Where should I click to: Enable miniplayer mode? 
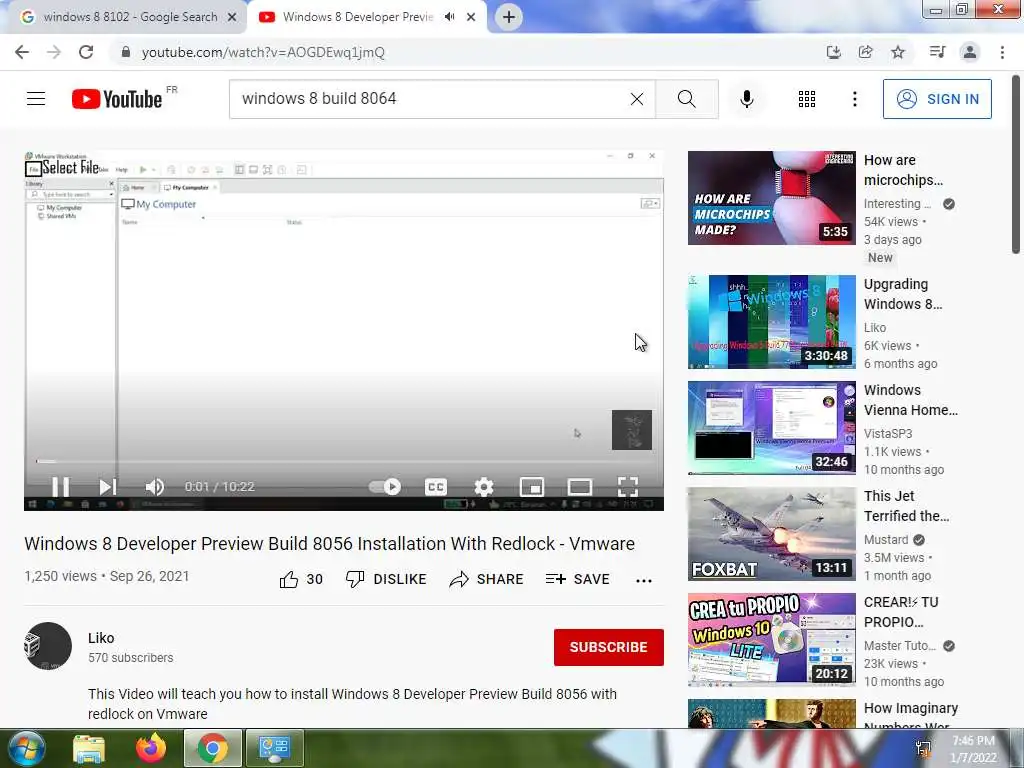point(532,487)
